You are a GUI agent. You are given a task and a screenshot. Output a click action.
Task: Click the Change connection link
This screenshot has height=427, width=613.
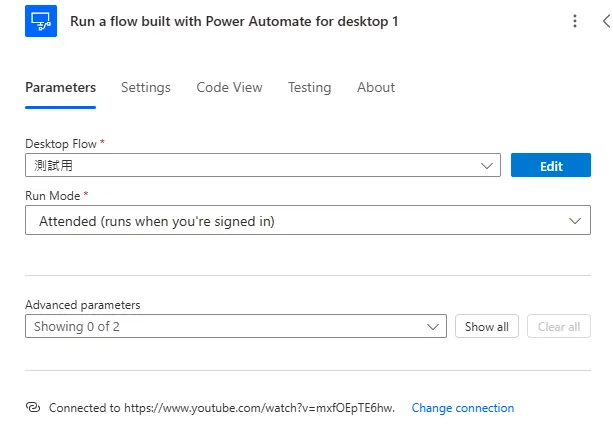point(463,408)
